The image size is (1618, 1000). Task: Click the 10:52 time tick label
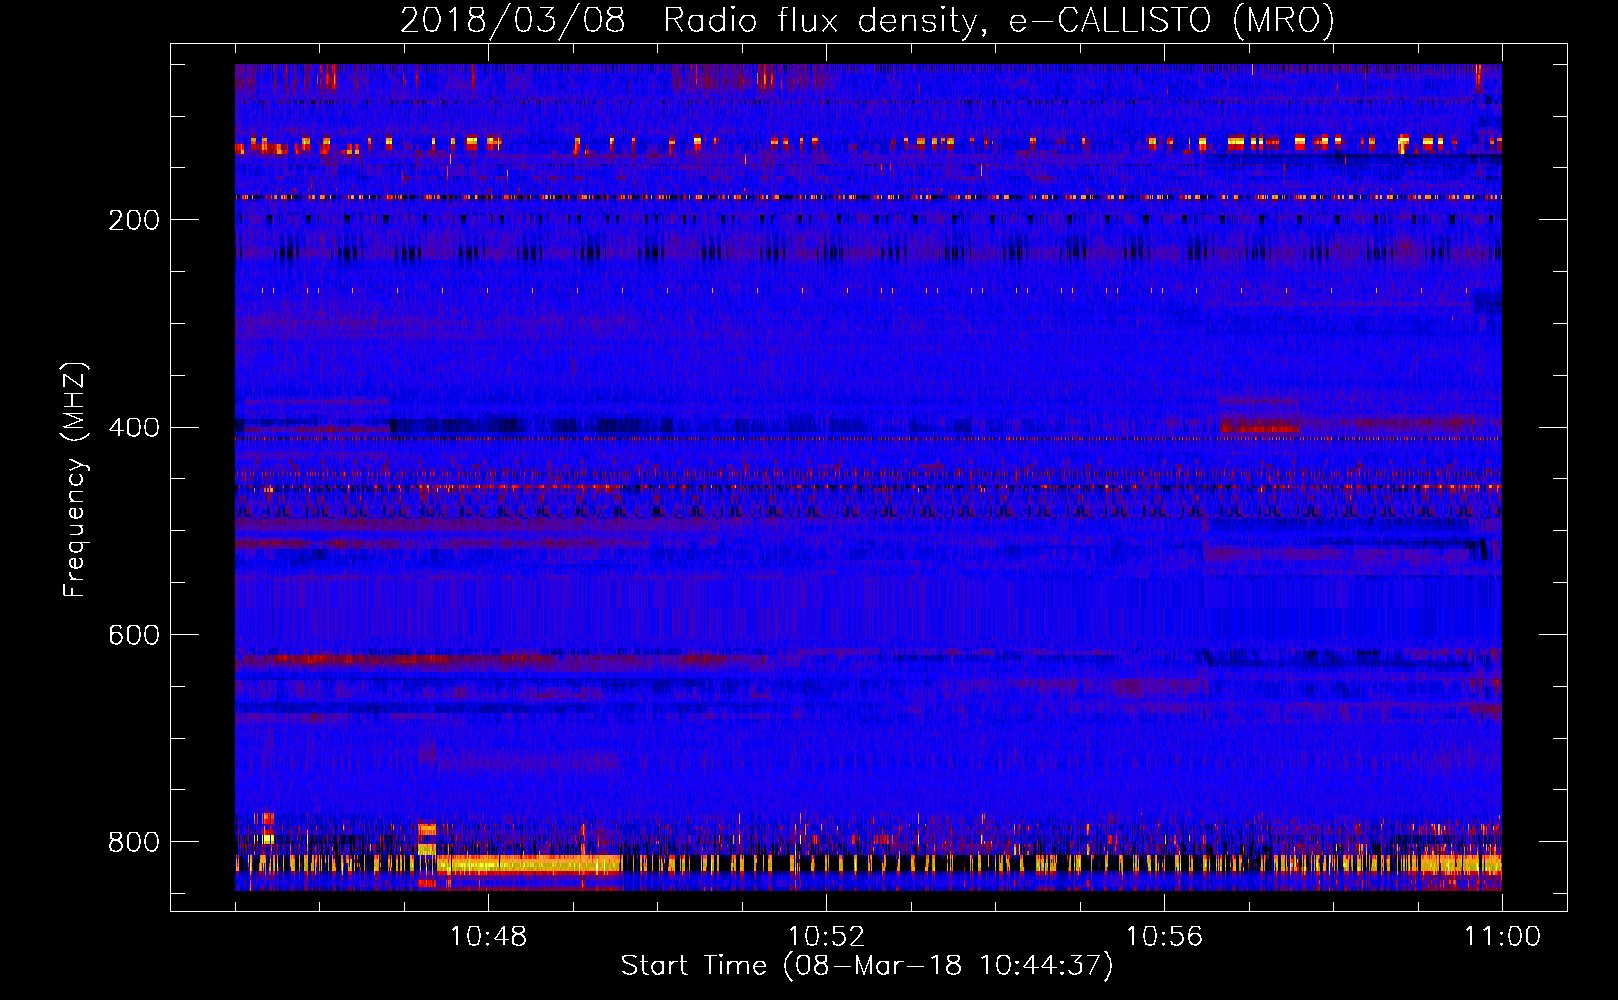coord(826,937)
